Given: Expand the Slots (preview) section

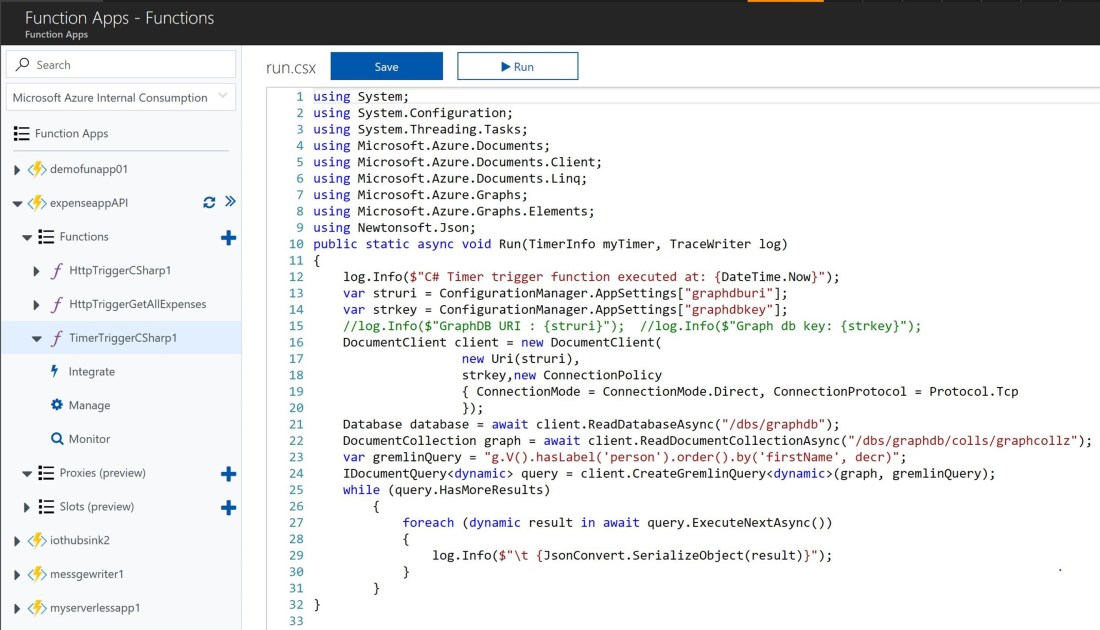Looking at the screenshot, I should (x=27, y=507).
